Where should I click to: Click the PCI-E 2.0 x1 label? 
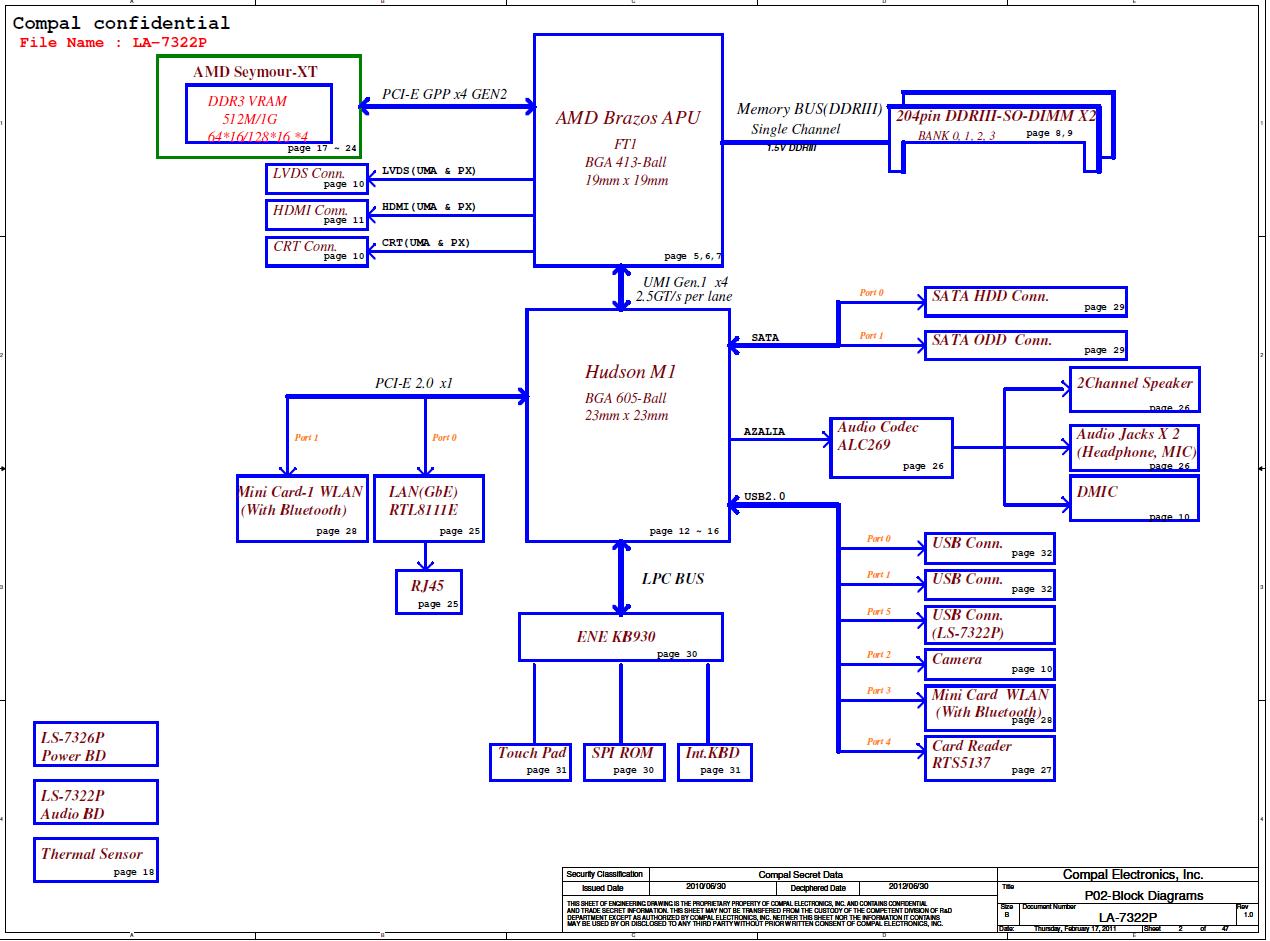click(x=414, y=383)
